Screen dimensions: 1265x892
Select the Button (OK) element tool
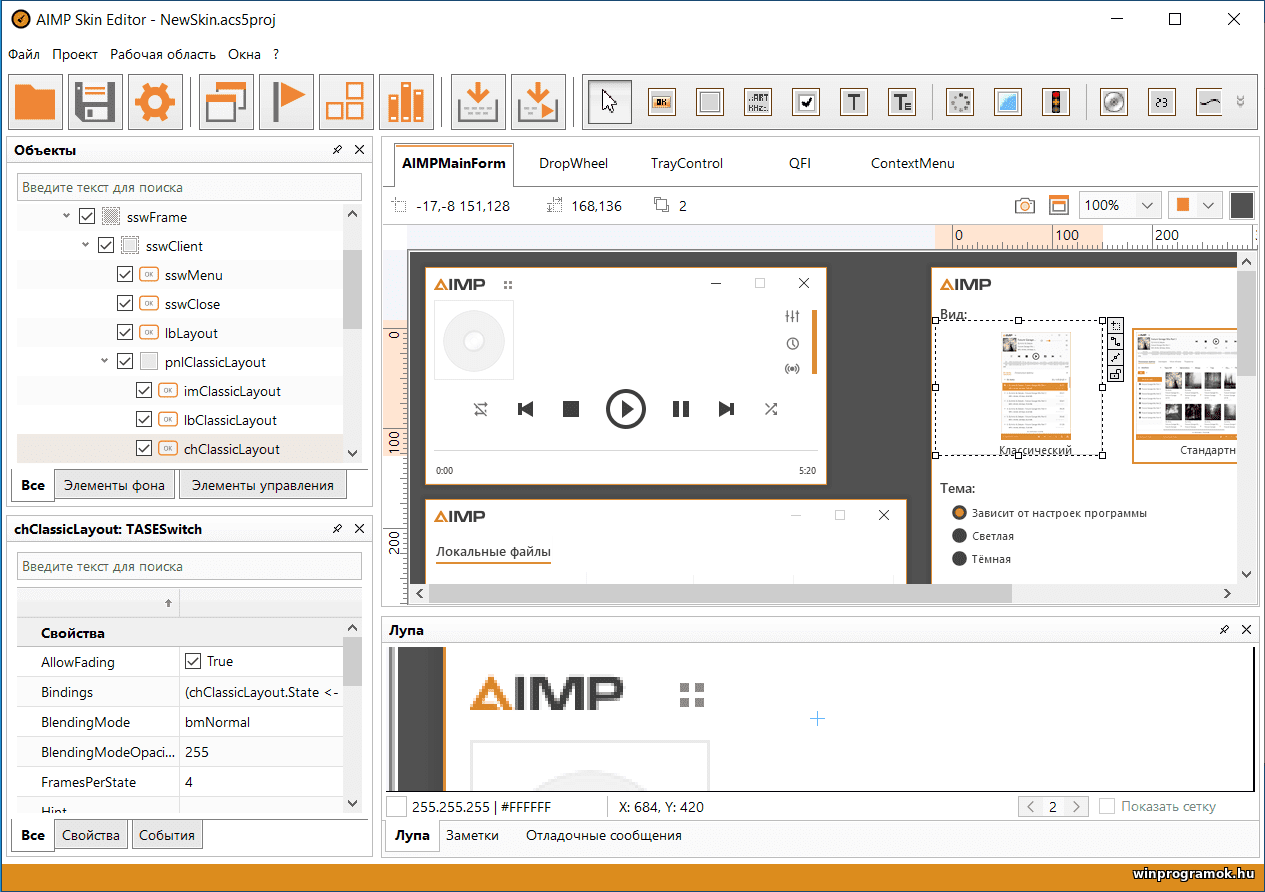click(x=661, y=101)
